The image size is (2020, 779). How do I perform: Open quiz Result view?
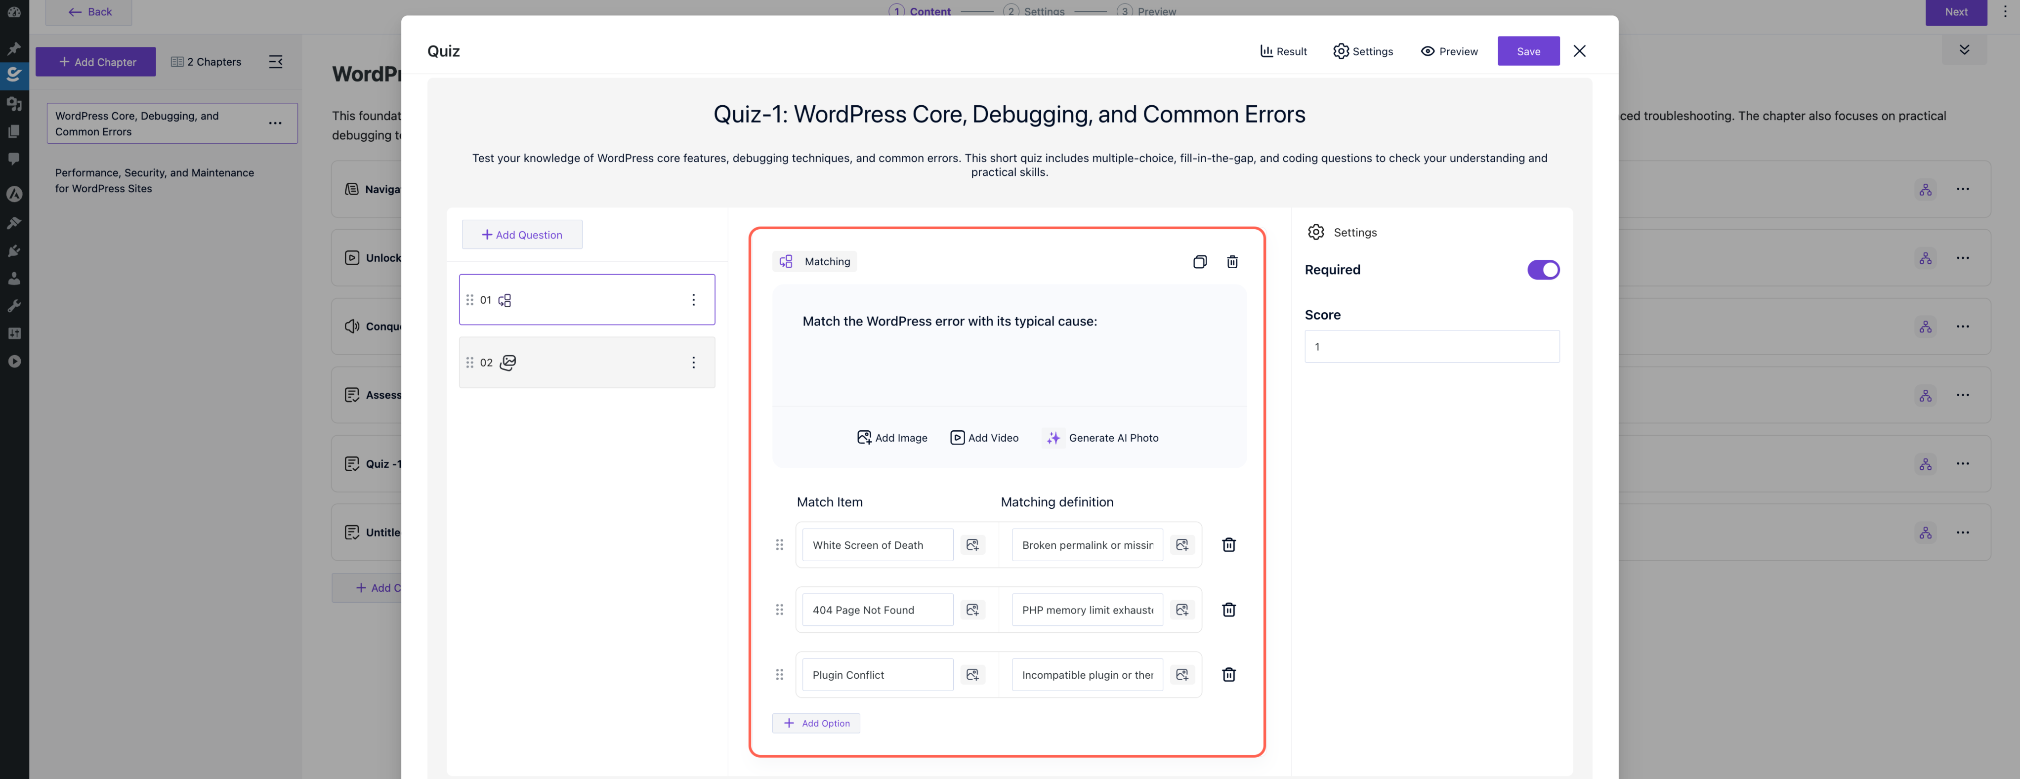tap(1283, 51)
